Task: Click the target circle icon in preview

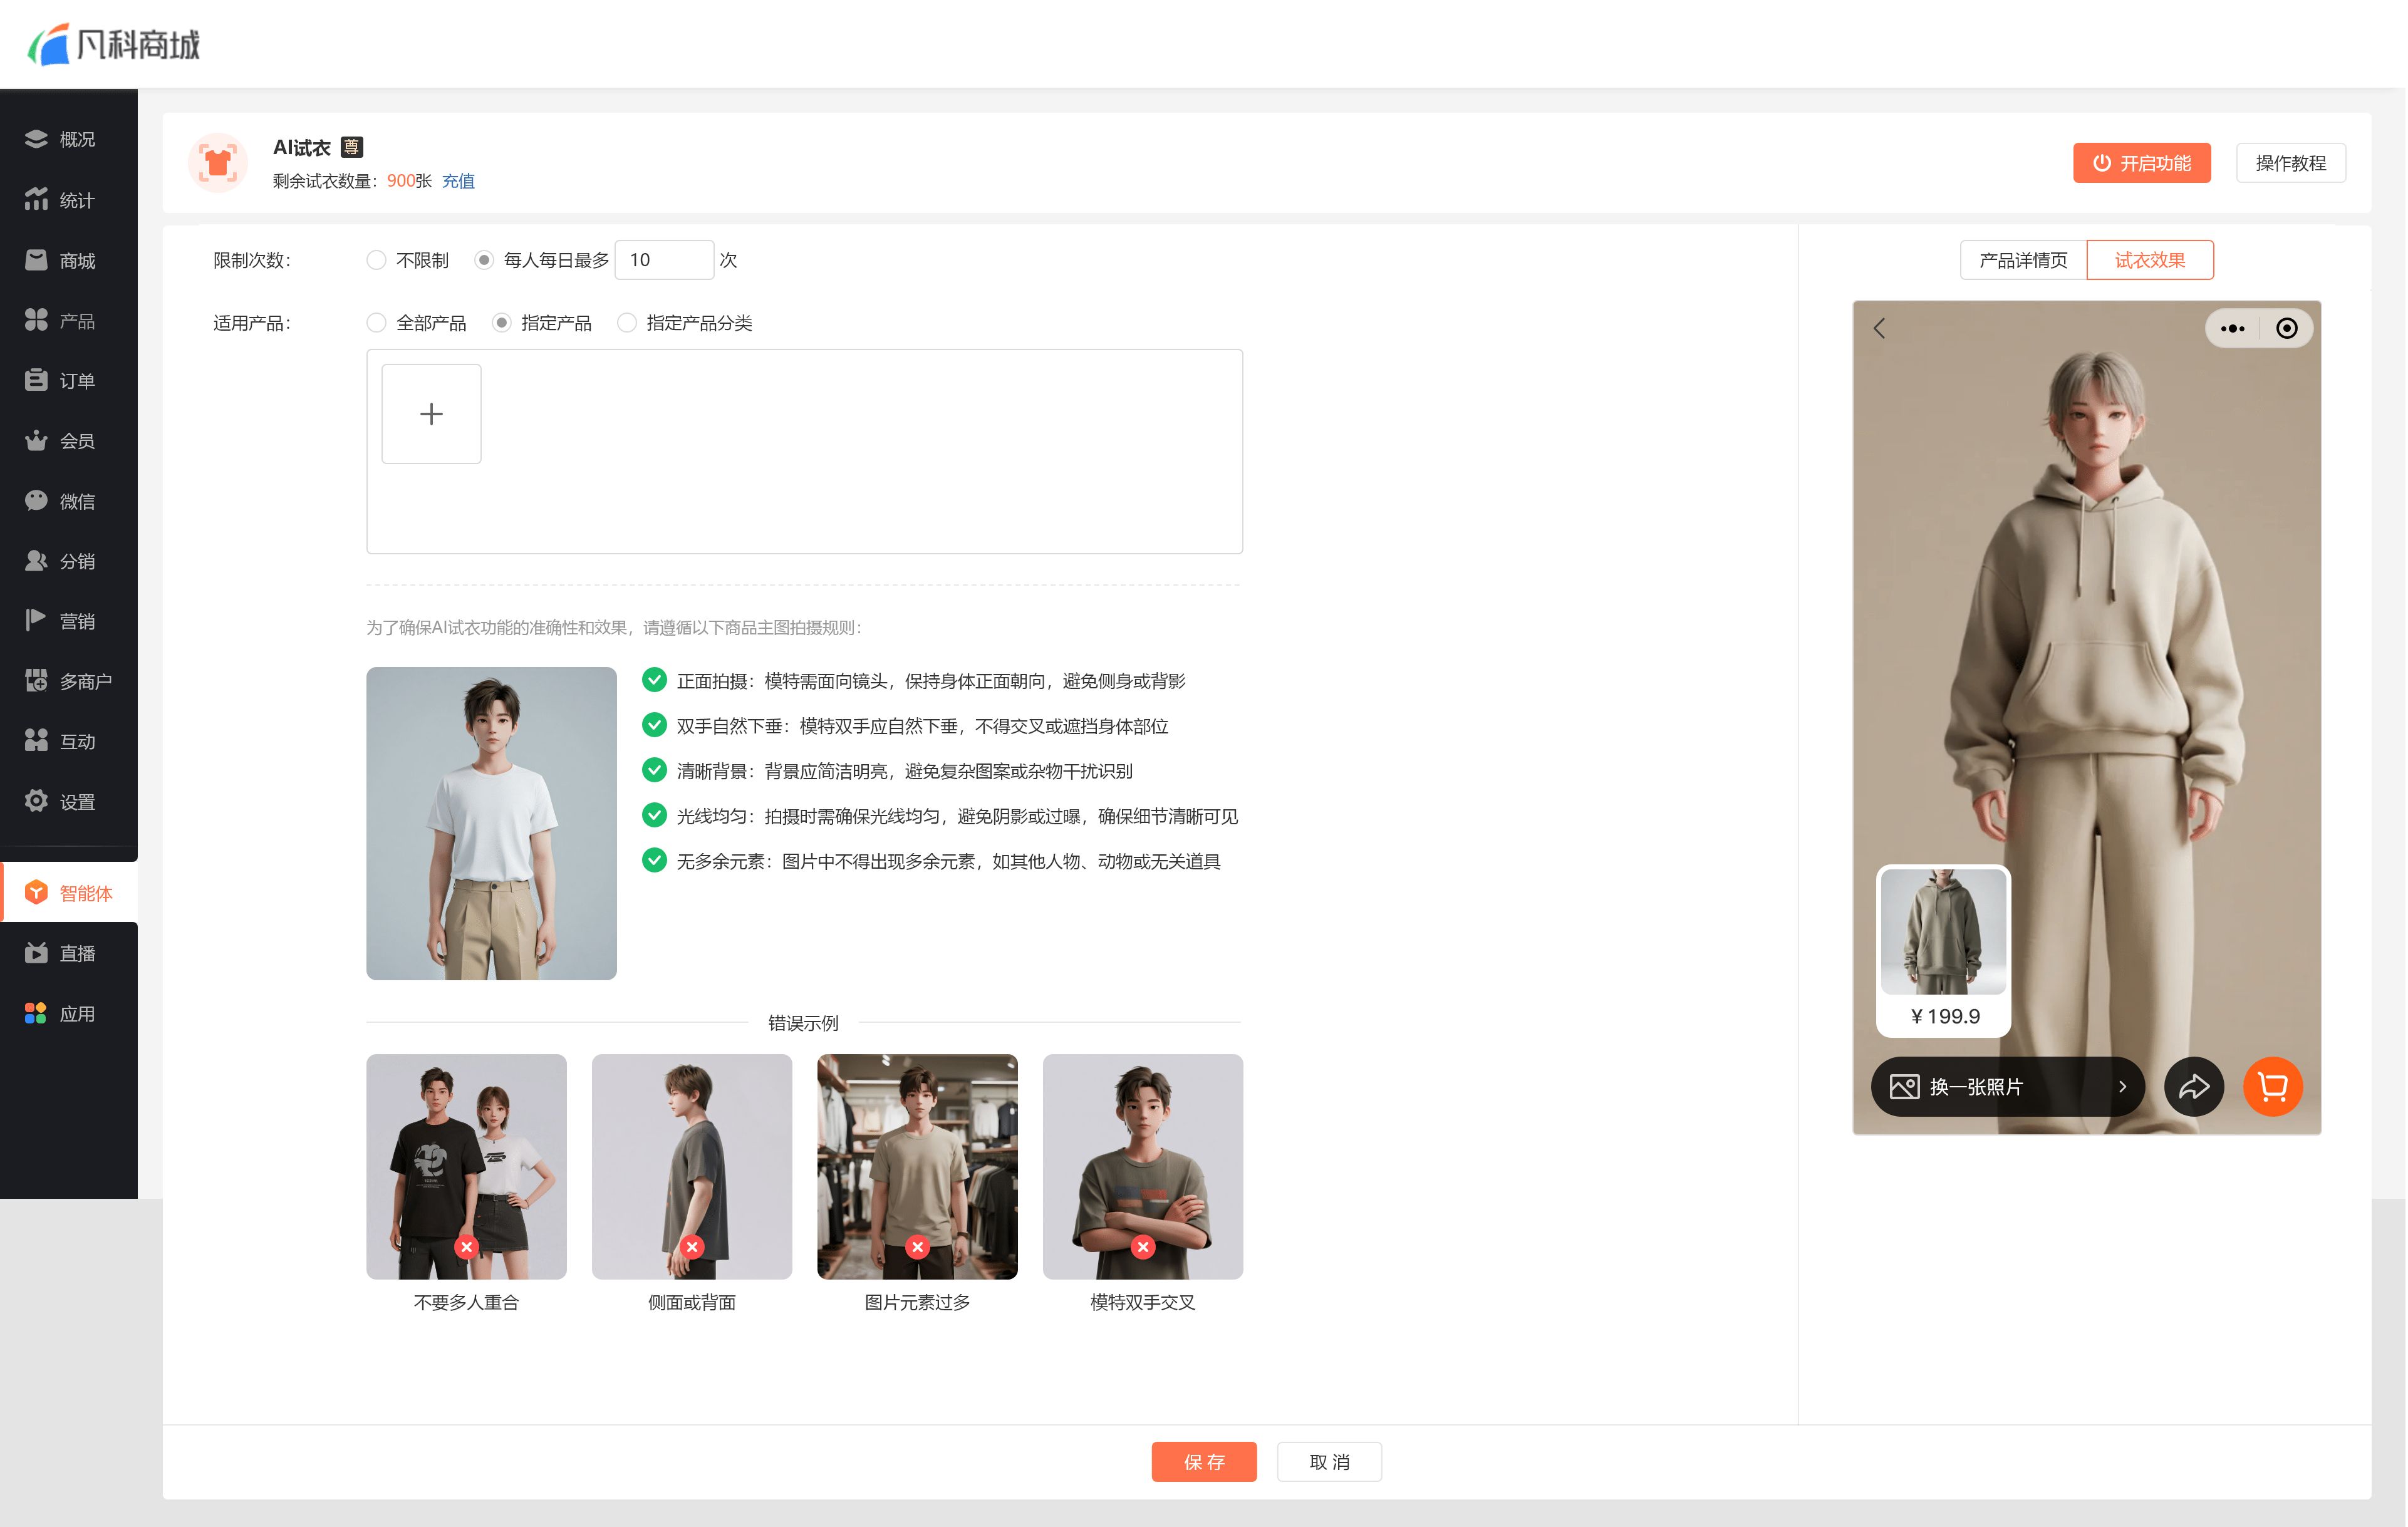Action: pyautogui.click(x=2286, y=328)
